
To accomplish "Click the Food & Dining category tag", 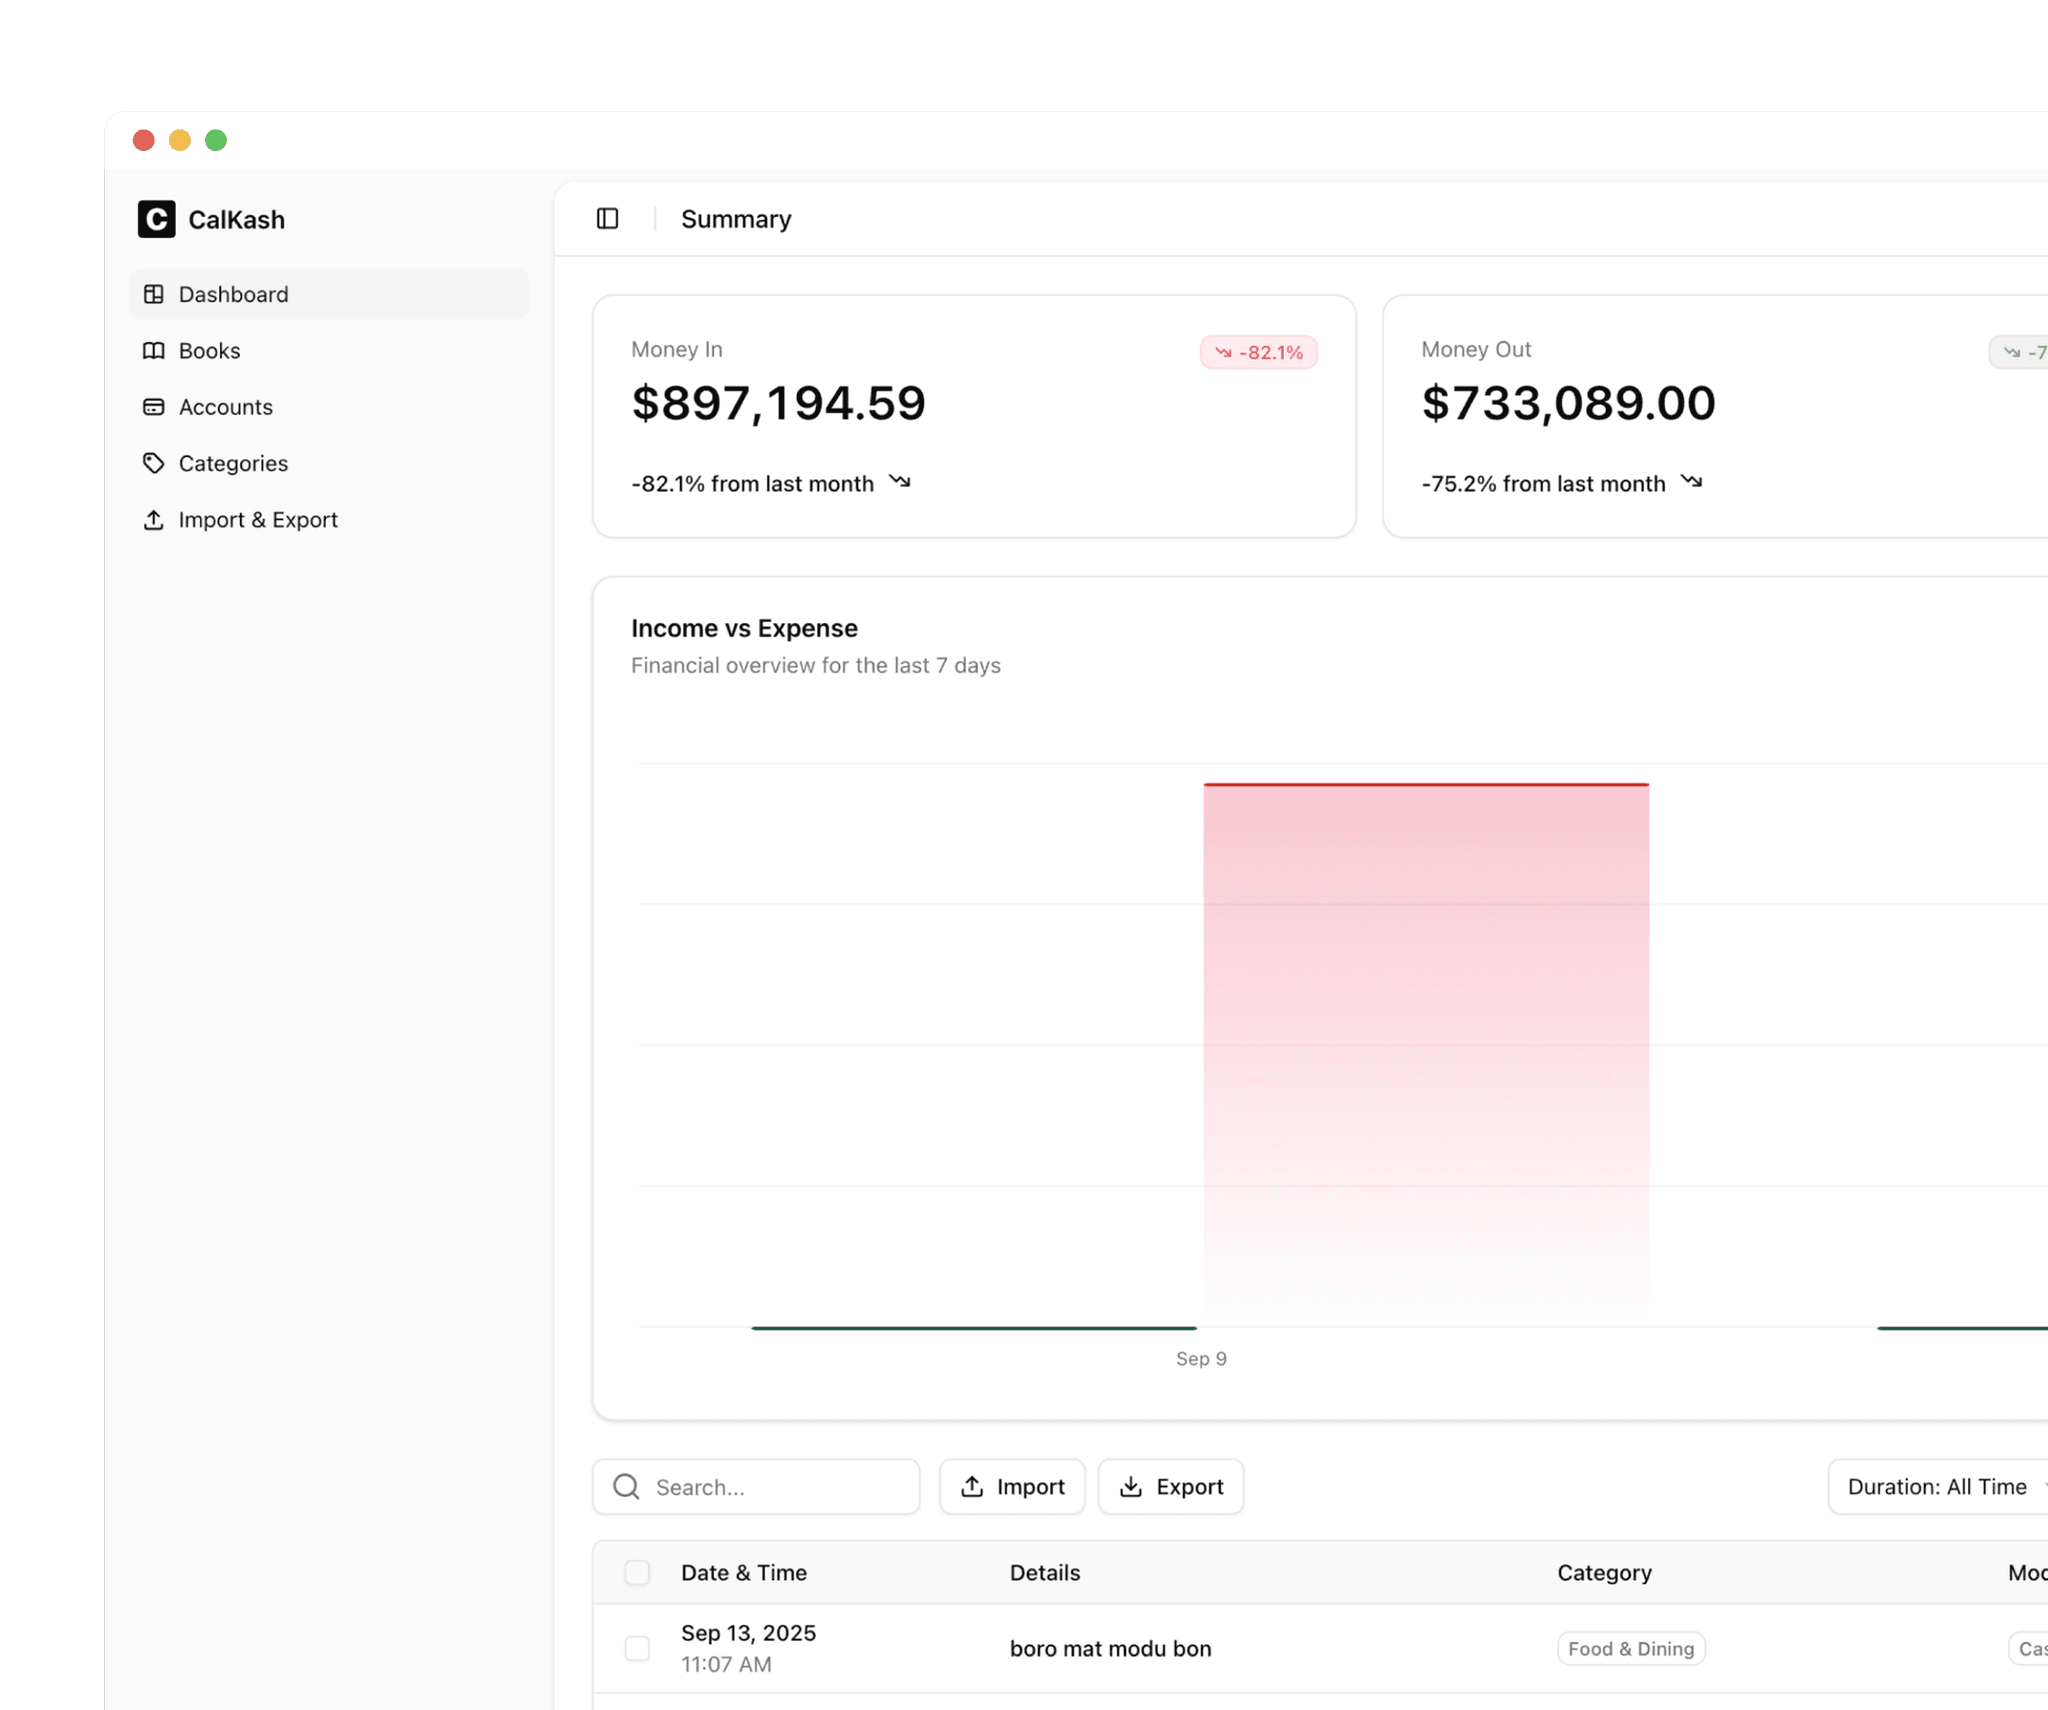I will point(1631,1648).
